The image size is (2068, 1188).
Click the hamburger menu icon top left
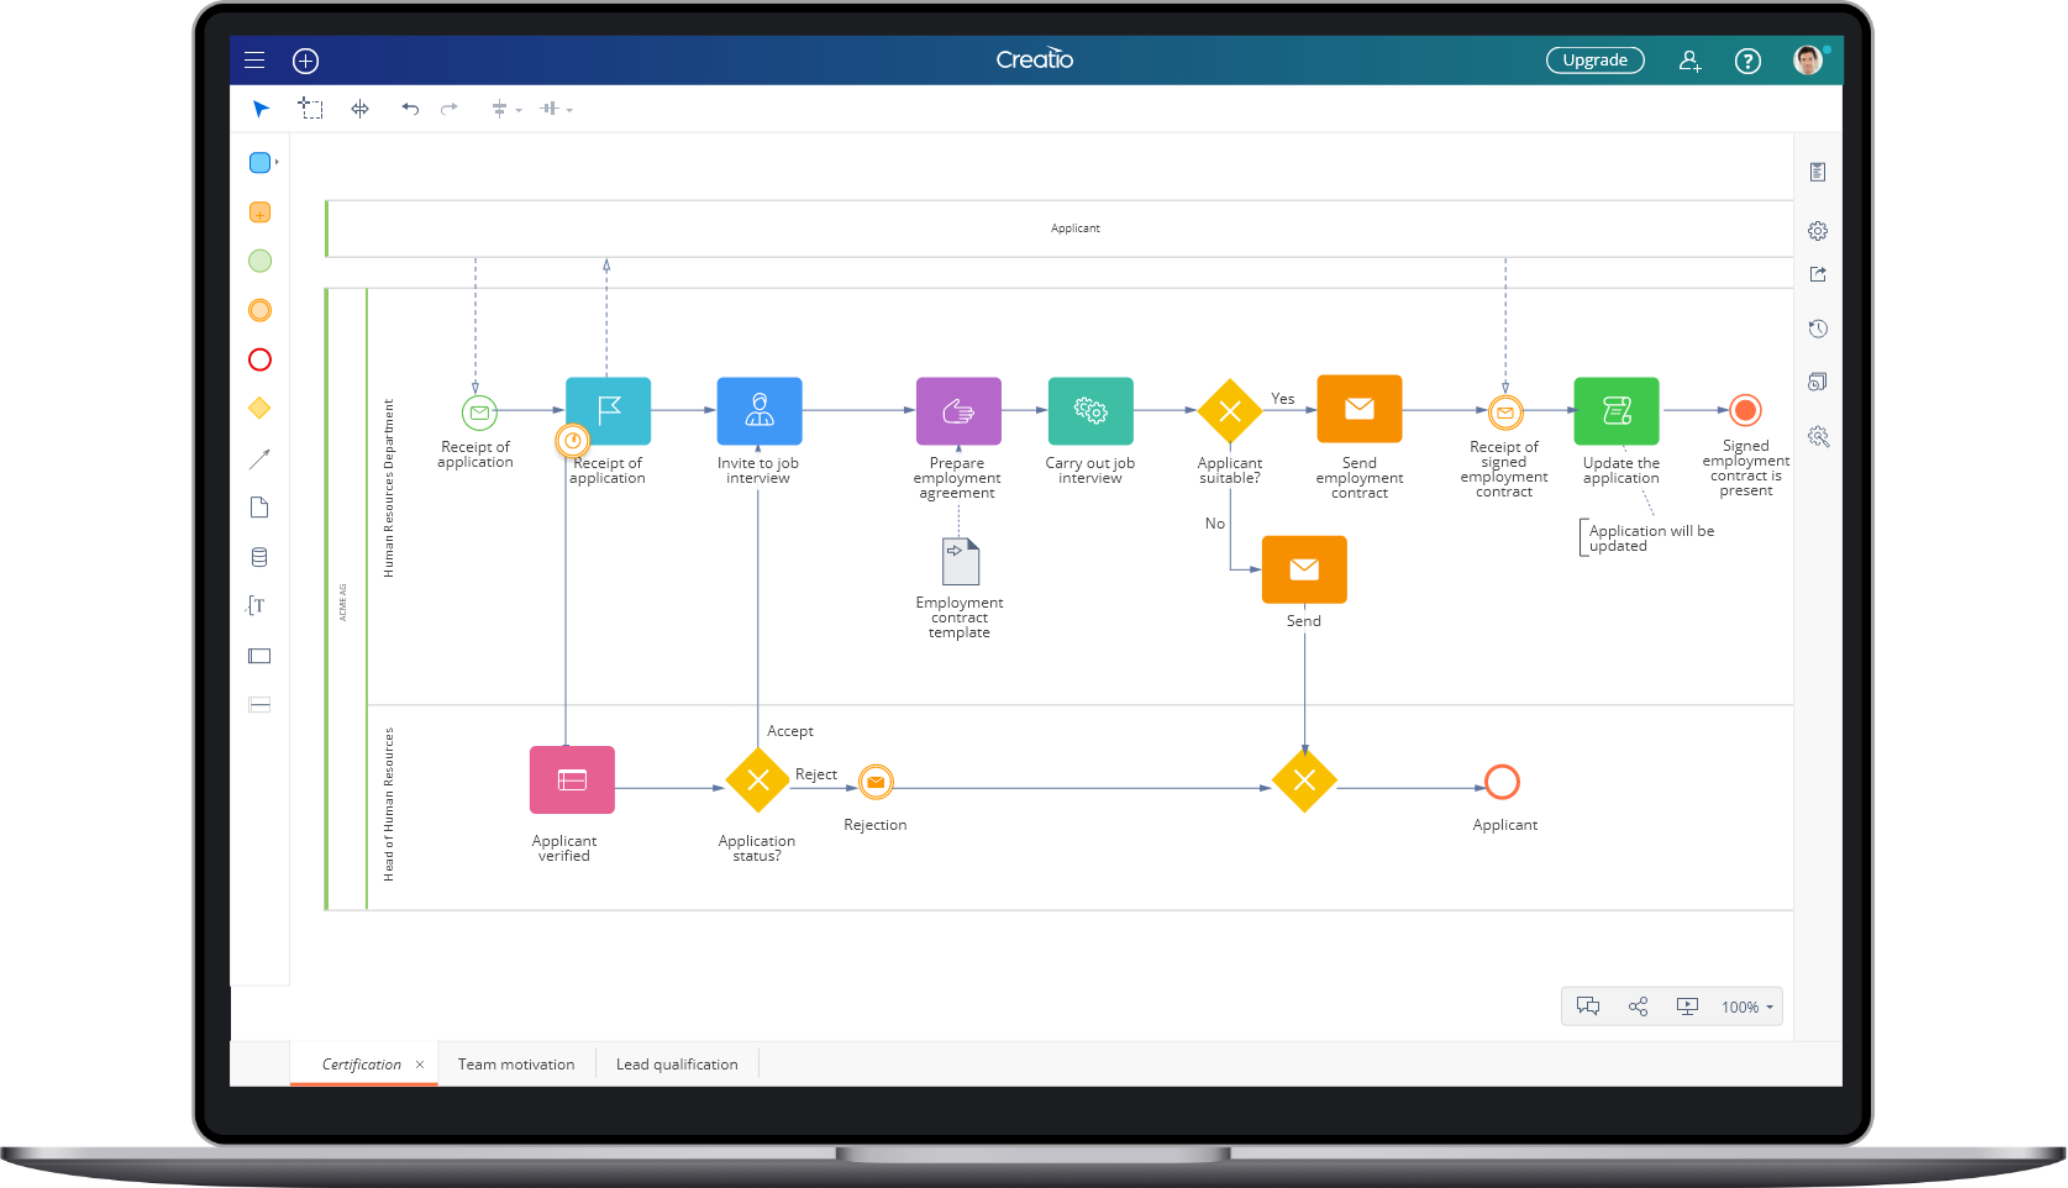click(x=254, y=60)
